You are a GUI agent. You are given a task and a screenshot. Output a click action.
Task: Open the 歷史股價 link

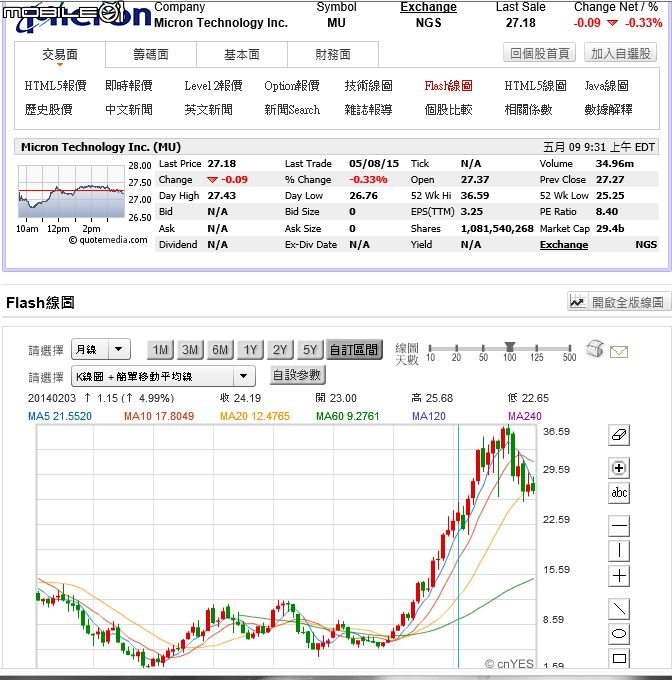pyautogui.click(x=49, y=110)
